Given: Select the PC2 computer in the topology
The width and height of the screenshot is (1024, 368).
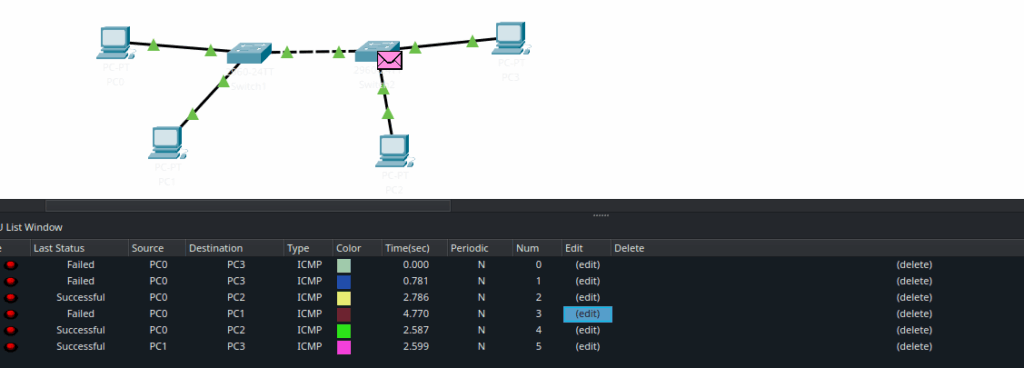Looking at the screenshot, I should (393, 151).
